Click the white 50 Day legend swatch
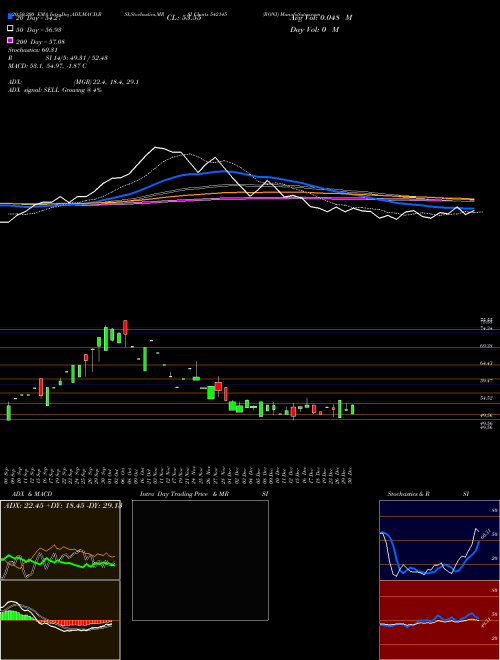This screenshot has height=660, width=500. click(10, 29)
